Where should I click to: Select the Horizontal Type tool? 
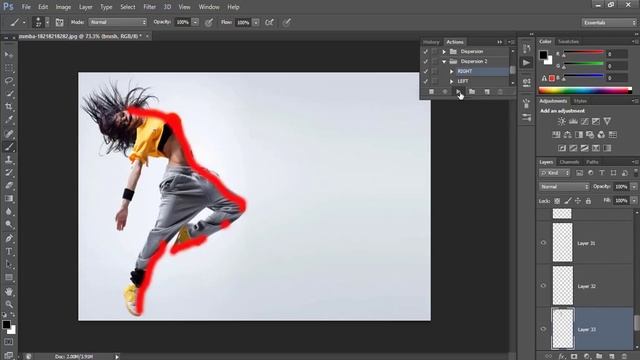coord(9,251)
